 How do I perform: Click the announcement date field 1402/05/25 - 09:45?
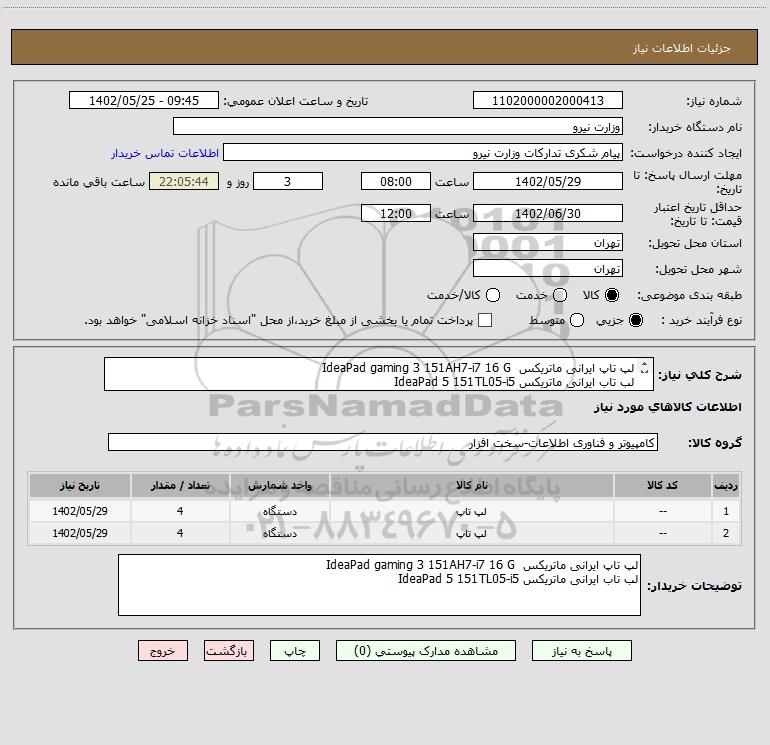tap(144, 101)
